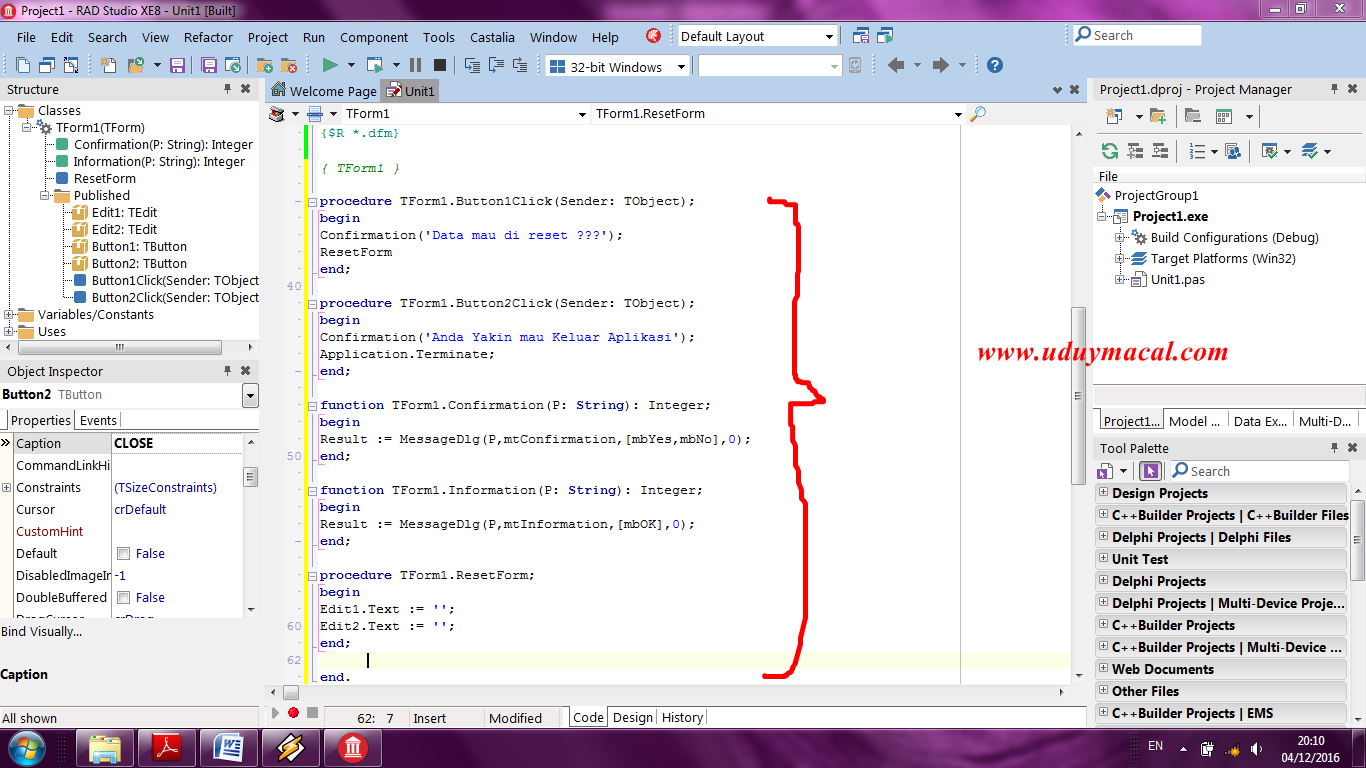Click the Save Desktop layout icon
Screen dimensions: 1366x768
860,36
